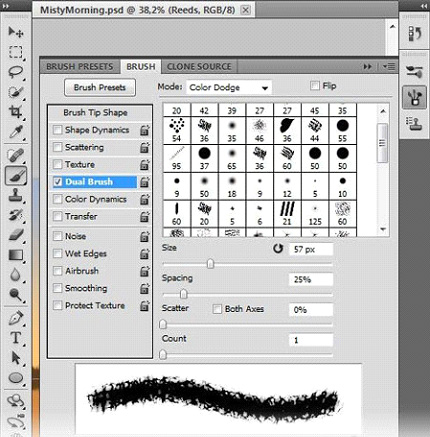Check the Both Axes checkbox
The width and height of the screenshot is (430, 437).
click(217, 309)
